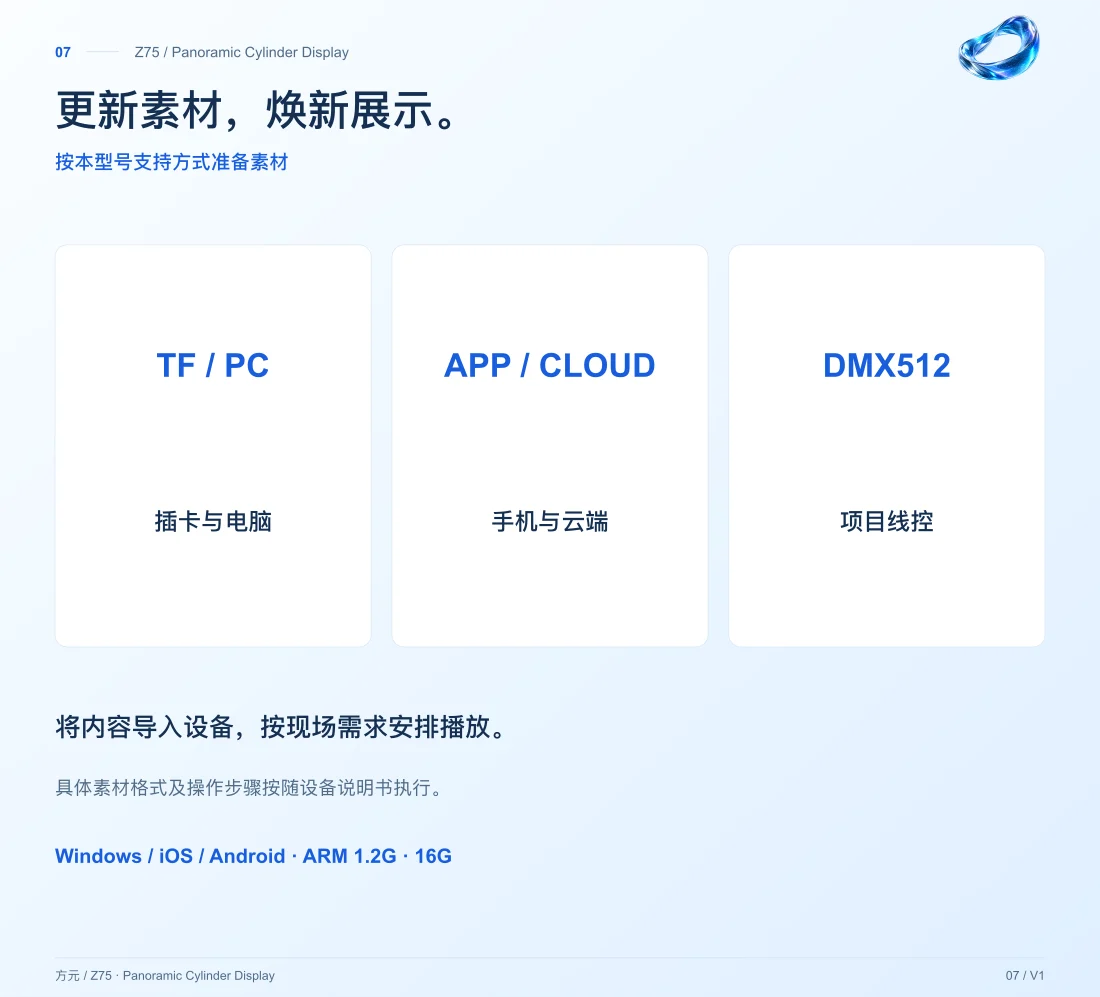
Task: Click the label 插卡与电脑
Action: (x=213, y=521)
